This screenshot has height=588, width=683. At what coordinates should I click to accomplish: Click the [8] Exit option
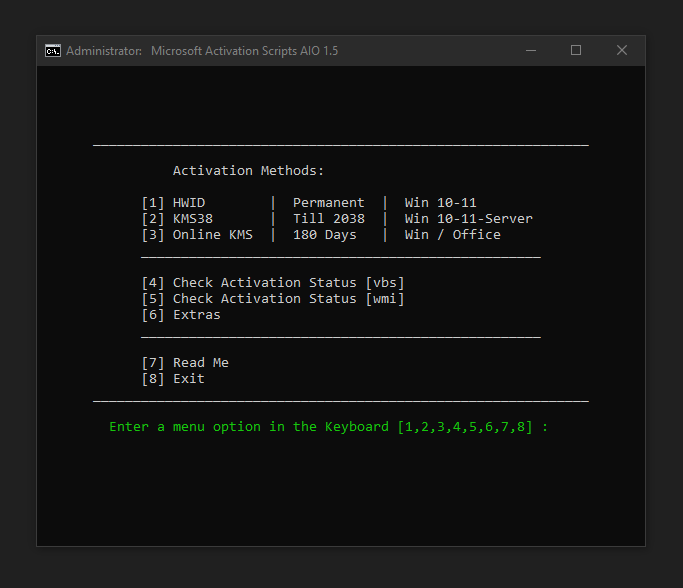pyautogui.click(x=173, y=379)
